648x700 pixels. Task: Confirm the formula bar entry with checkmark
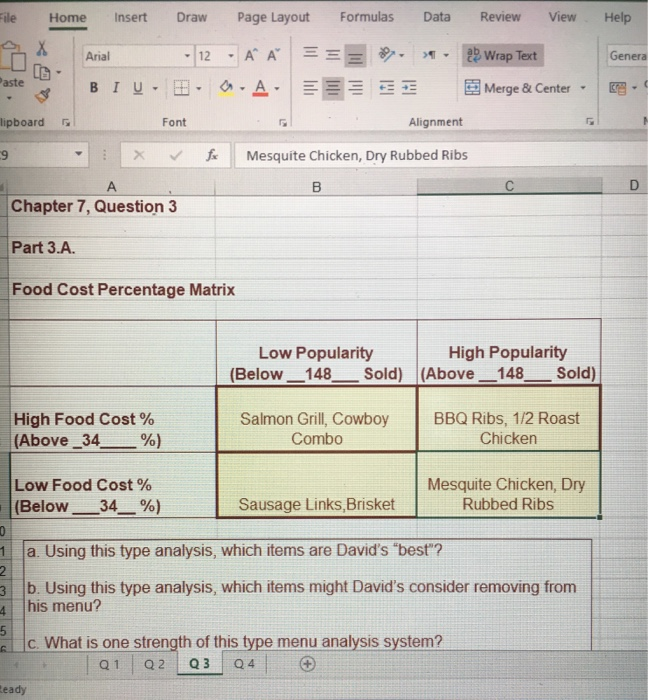pos(176,155)
